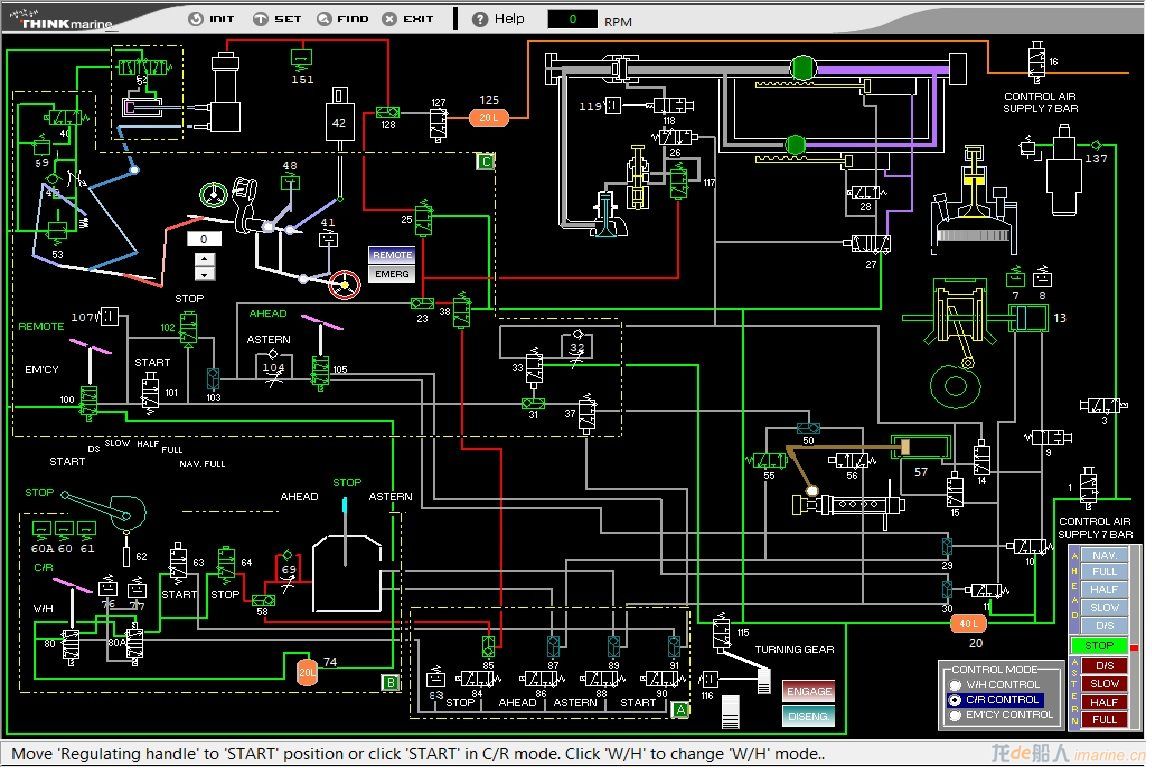Image resolution: width=1152 pixels, height=768 pixels.
Task: Click valve 100
Action: [x=89, y=401]
